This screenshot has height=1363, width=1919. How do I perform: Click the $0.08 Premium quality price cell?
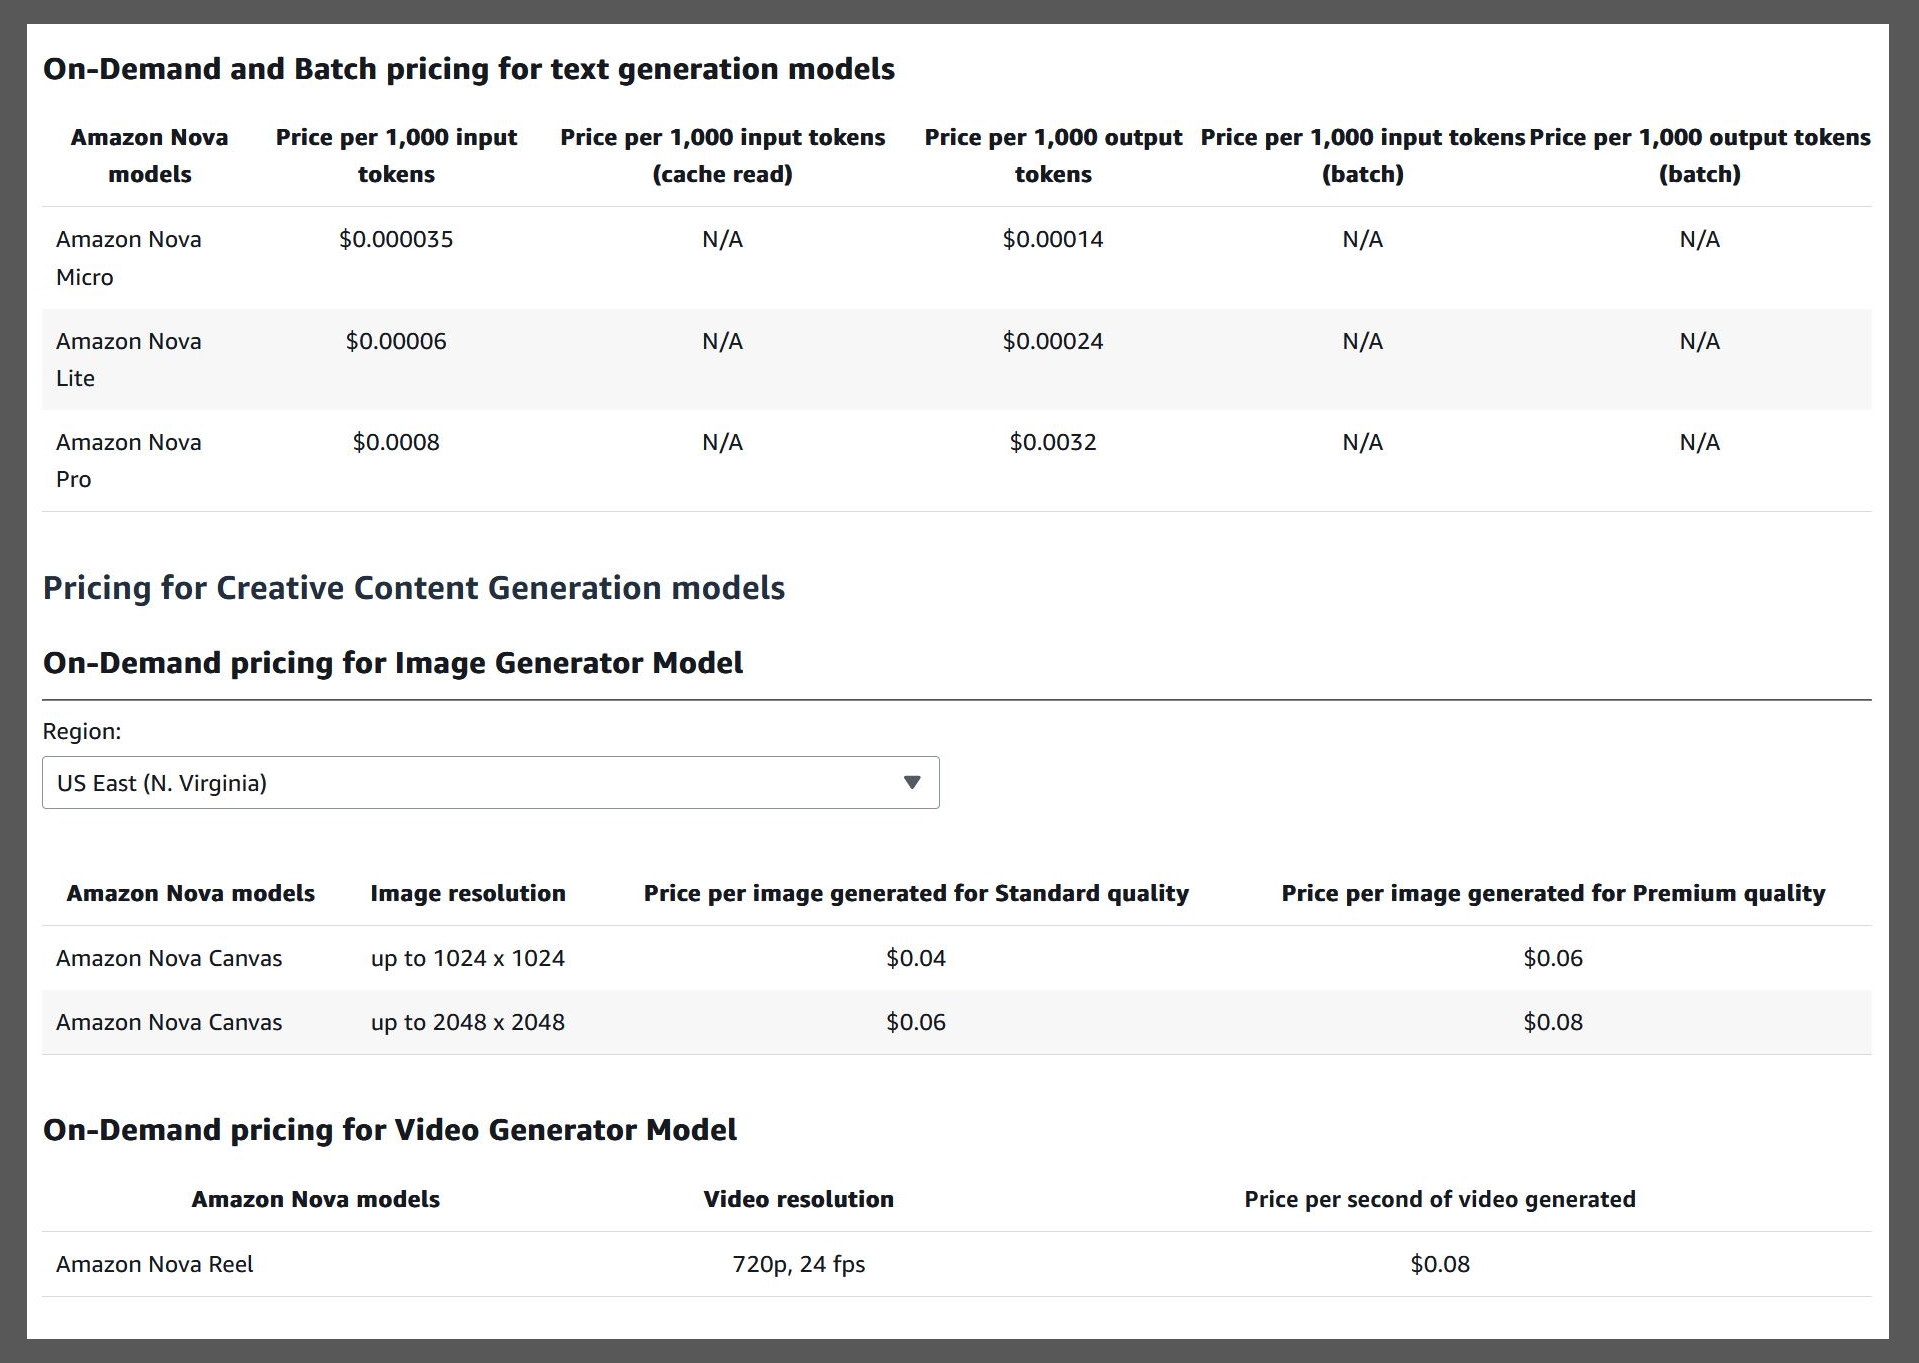click(x=1552, y=1022)
